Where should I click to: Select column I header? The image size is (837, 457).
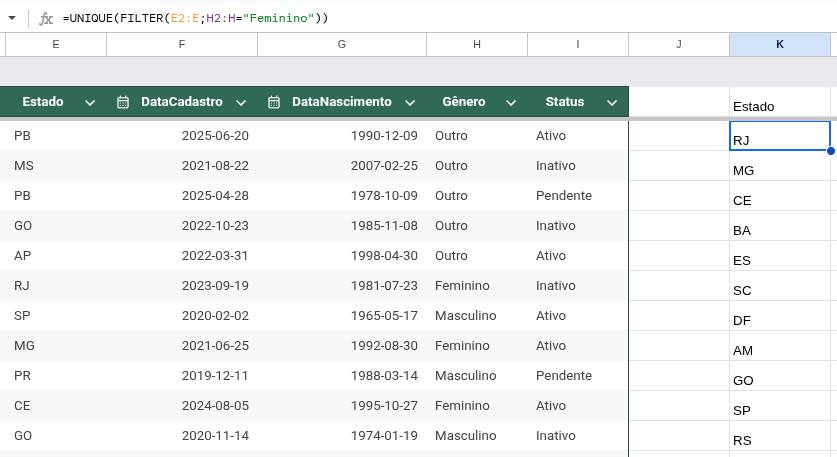tap(578, 44)
